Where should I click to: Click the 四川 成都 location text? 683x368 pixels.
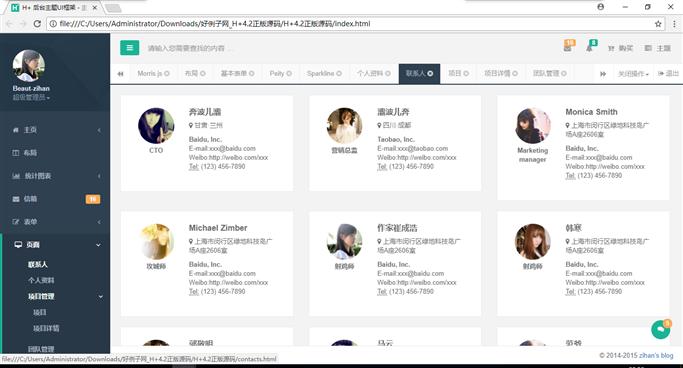point(397,125)
